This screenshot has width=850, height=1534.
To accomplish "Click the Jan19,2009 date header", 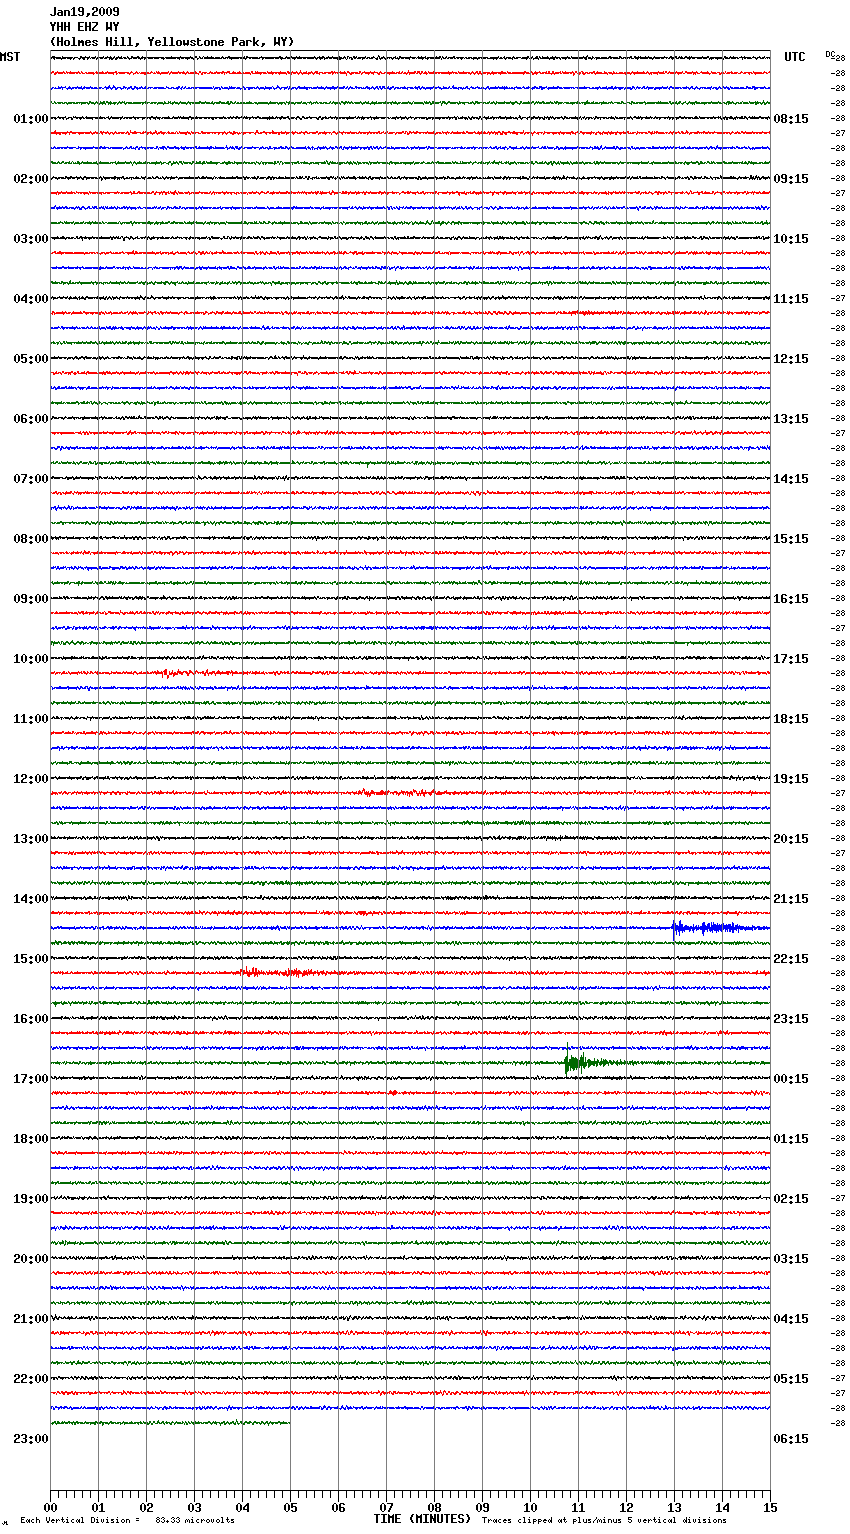I will coord(85,12).
